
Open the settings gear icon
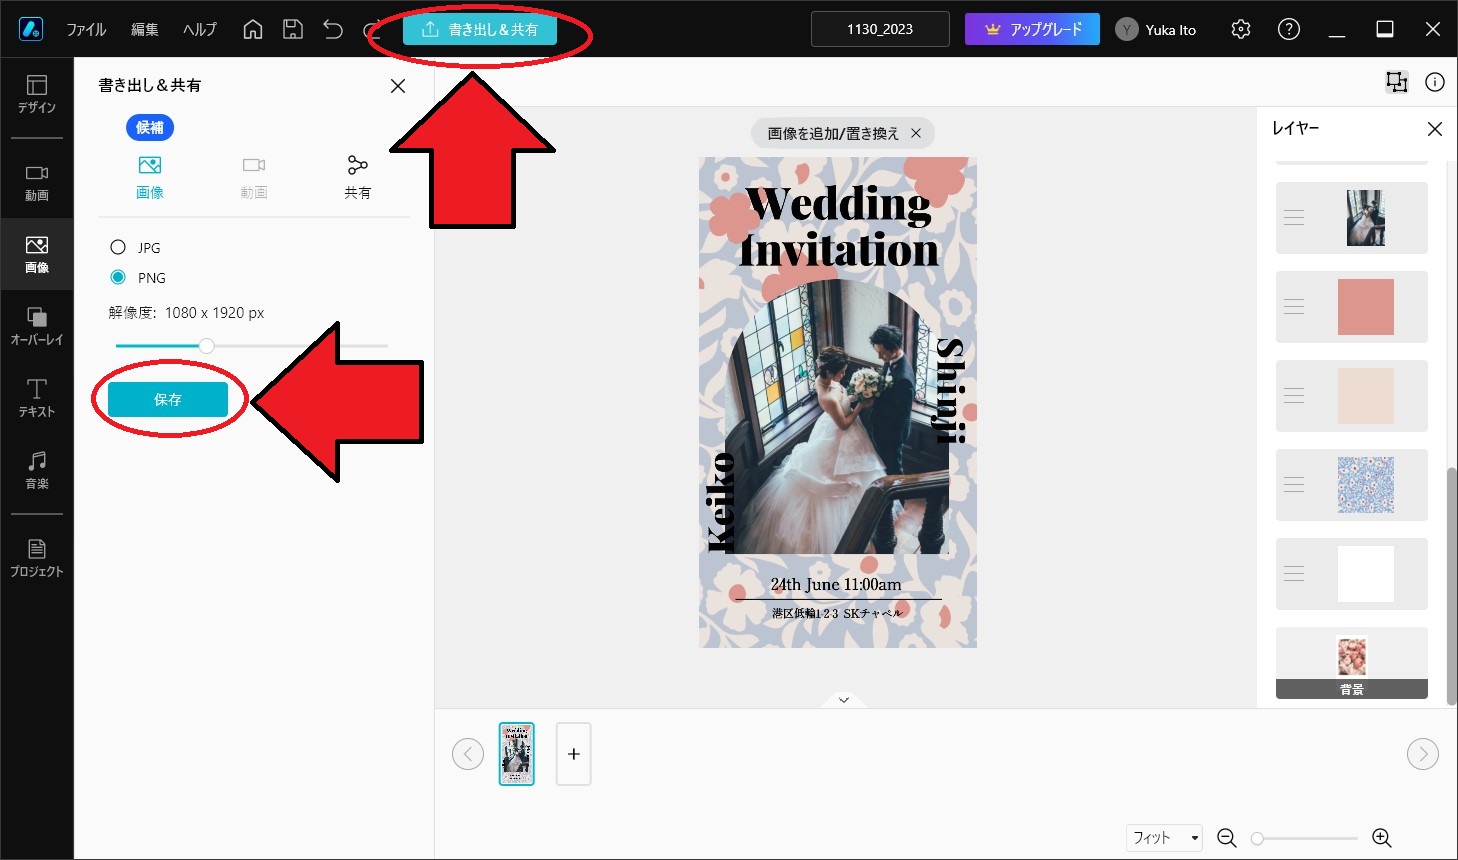click(1241, 29)
